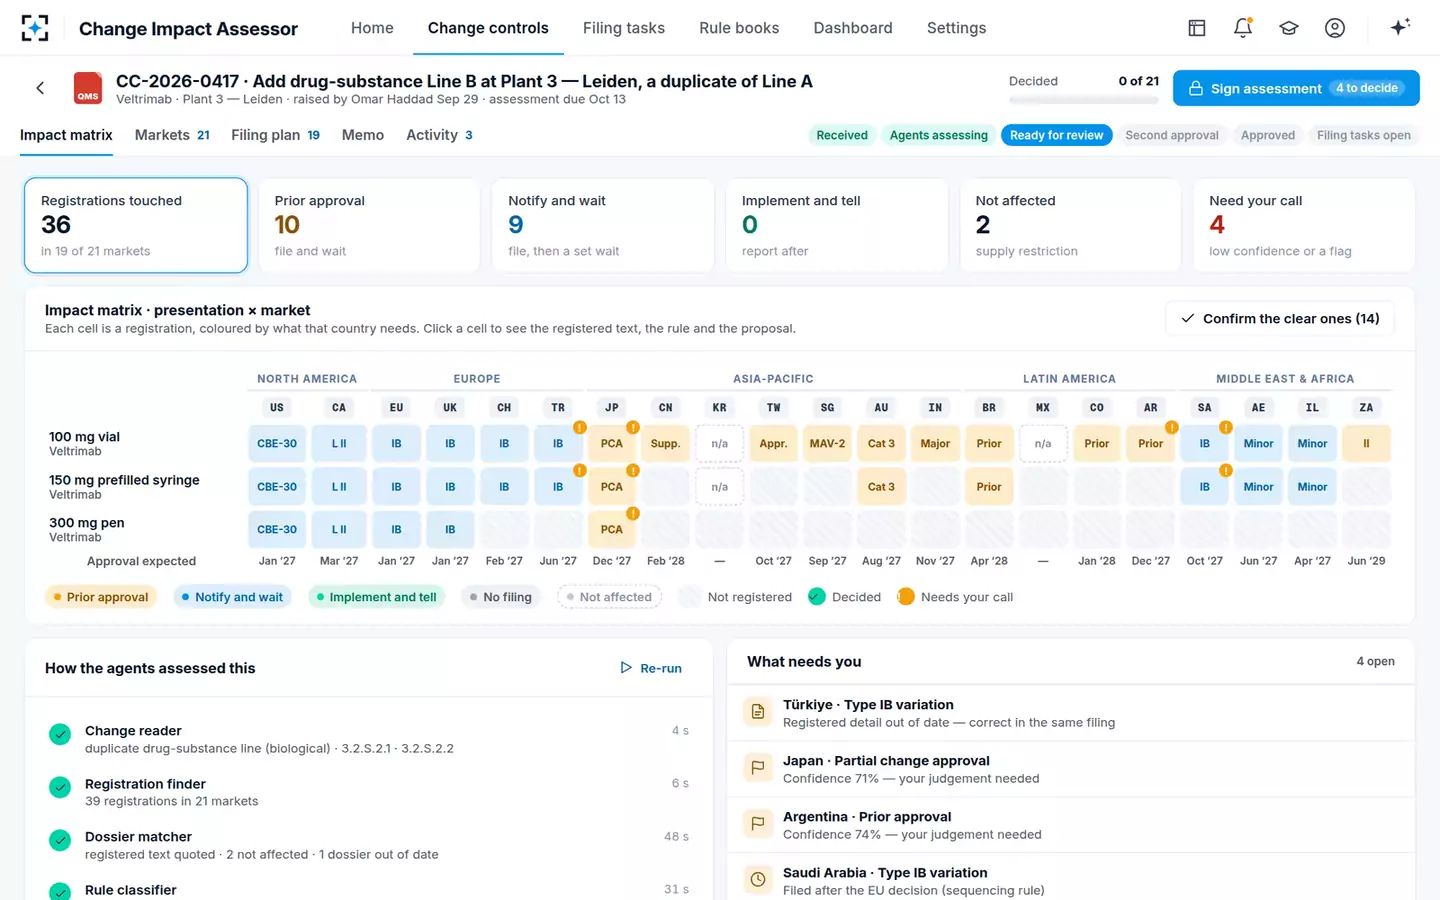Open the 150 mg syringe SA IB cell
Viewport: 1440px width, 900px height.
click(x=1205, y=487)
